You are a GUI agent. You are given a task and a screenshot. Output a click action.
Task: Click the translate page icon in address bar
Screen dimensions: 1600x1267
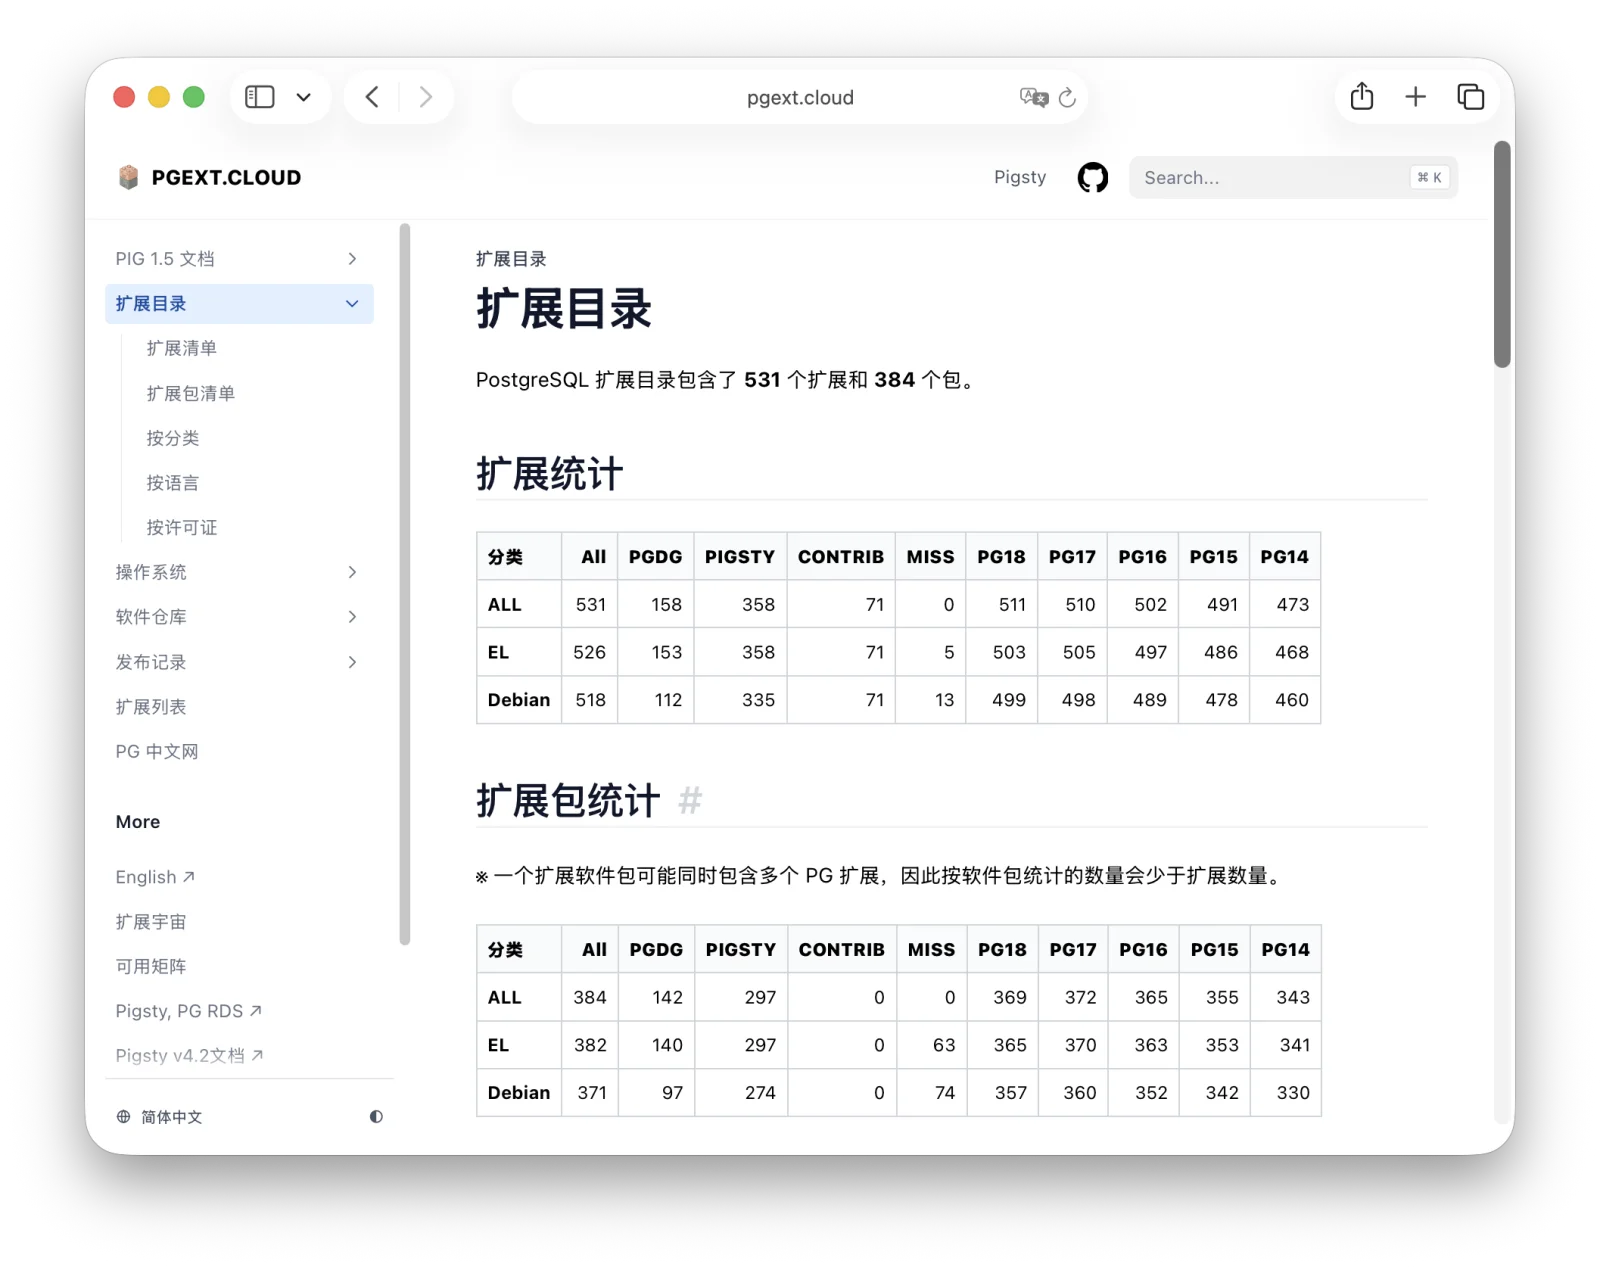[x=1033, y=97]
